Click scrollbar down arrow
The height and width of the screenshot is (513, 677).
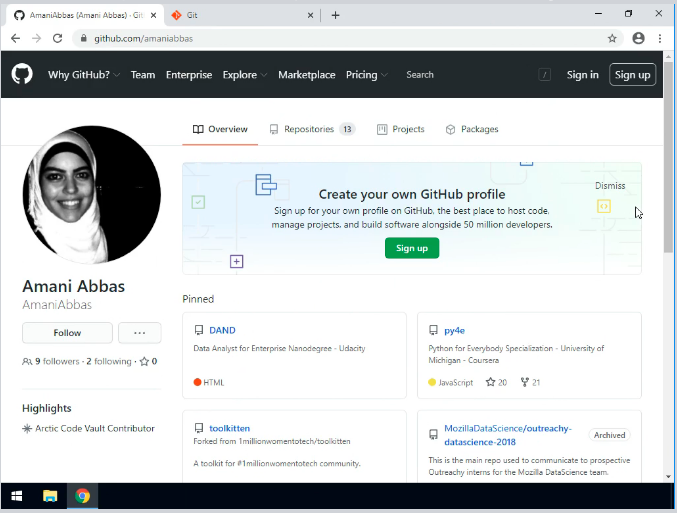point(668,477)
